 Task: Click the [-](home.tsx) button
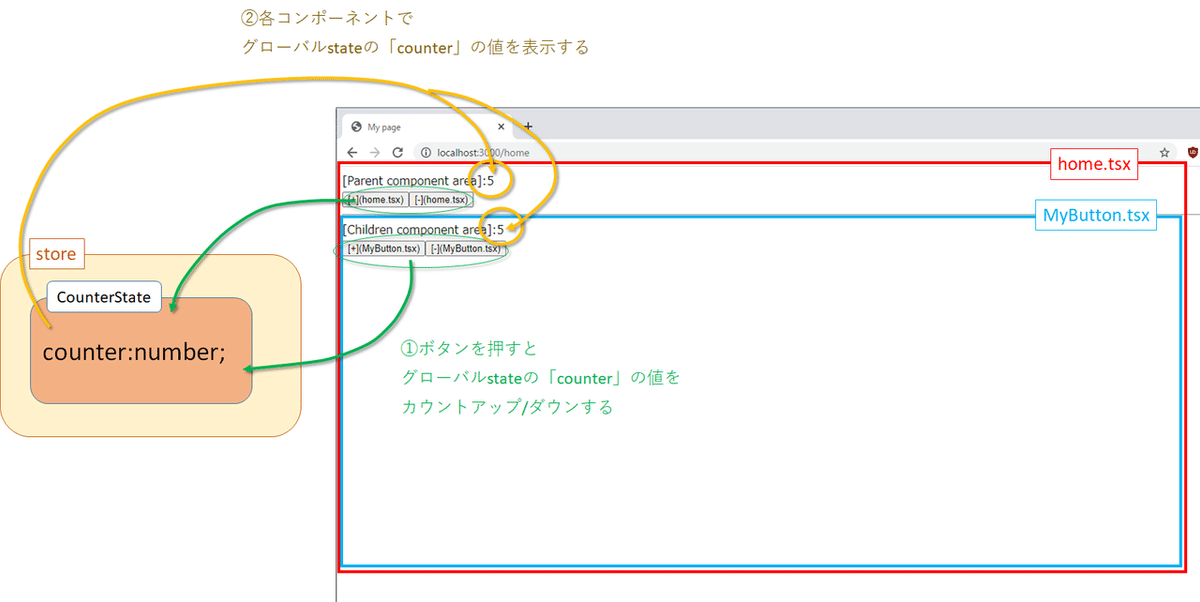441,199
